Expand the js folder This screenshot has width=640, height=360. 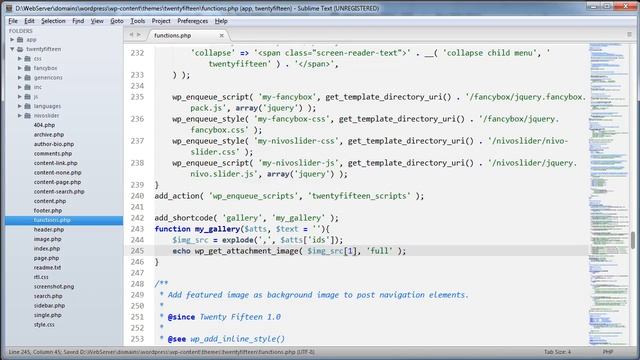pos(20,97)
